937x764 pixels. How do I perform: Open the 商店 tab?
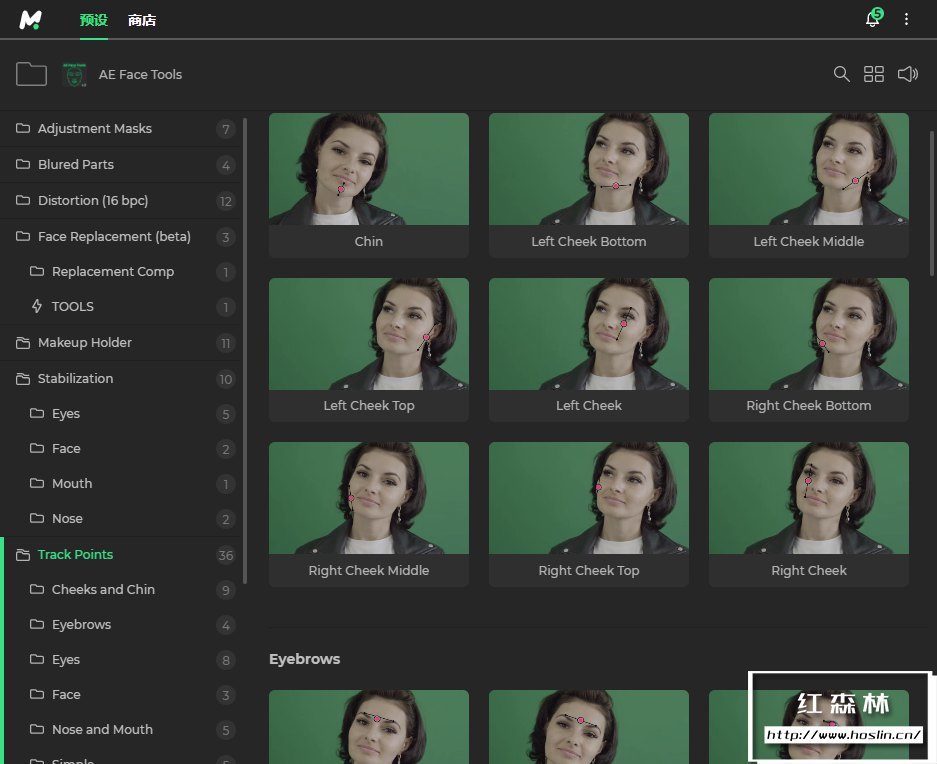click(142, 20)
